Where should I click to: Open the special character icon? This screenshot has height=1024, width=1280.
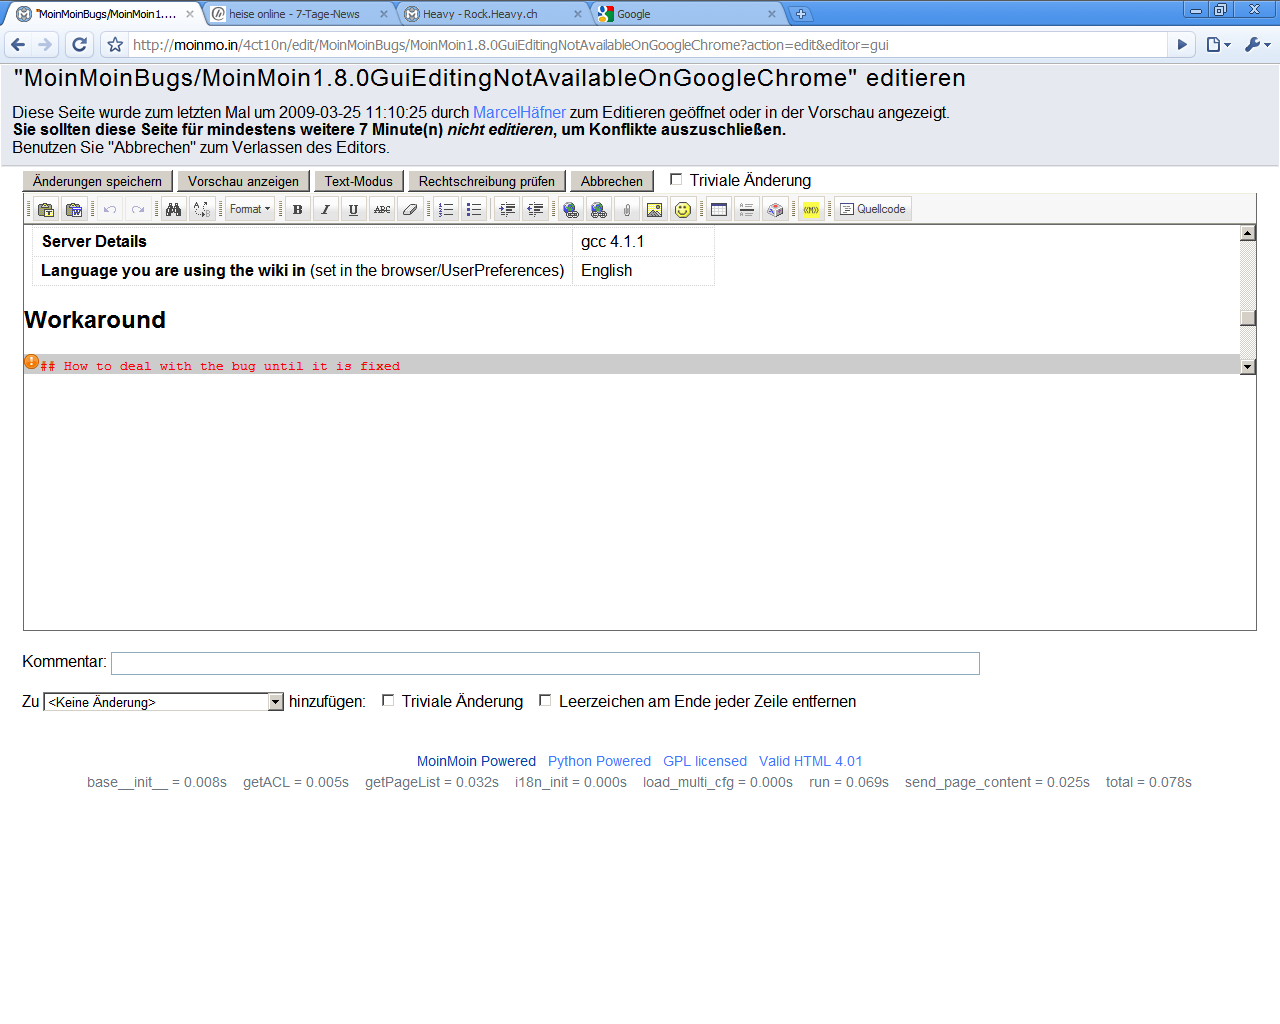[775, 209]
